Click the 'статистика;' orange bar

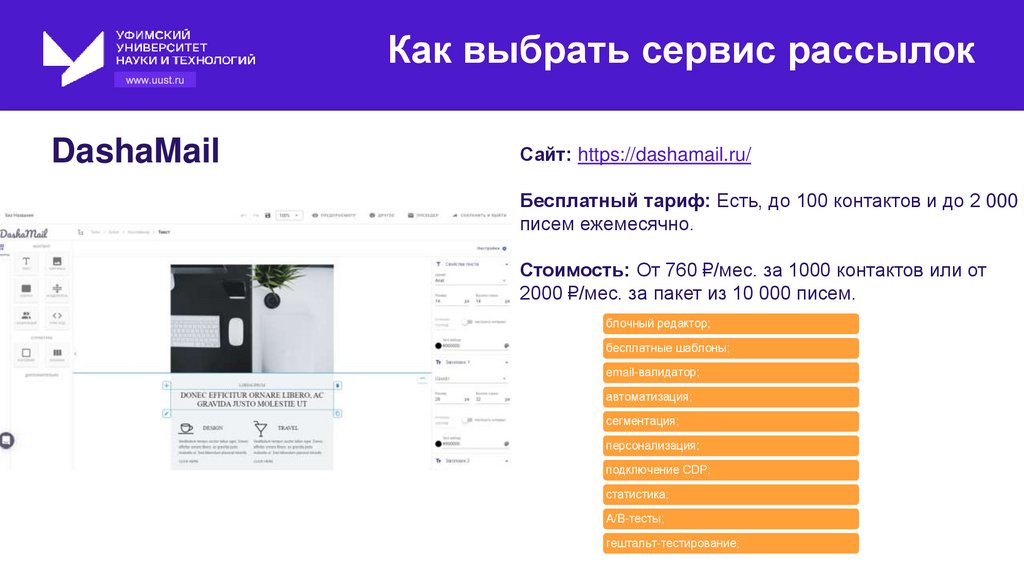(x=731, y=494)
